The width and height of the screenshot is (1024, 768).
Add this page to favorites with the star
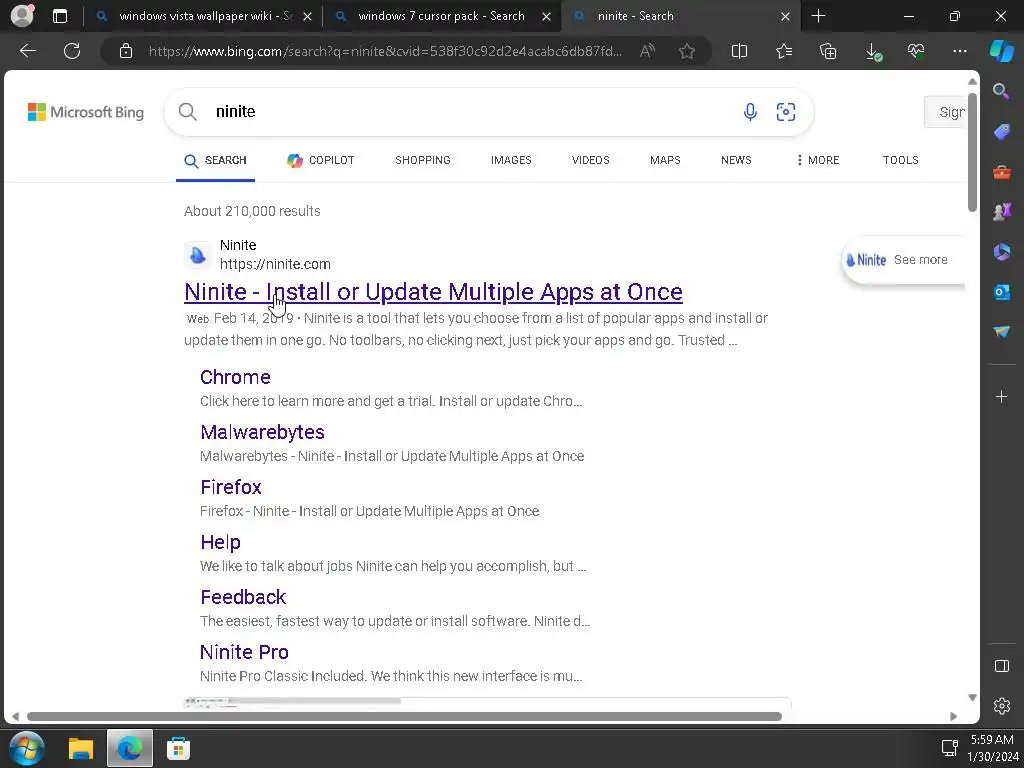[686, 51]
